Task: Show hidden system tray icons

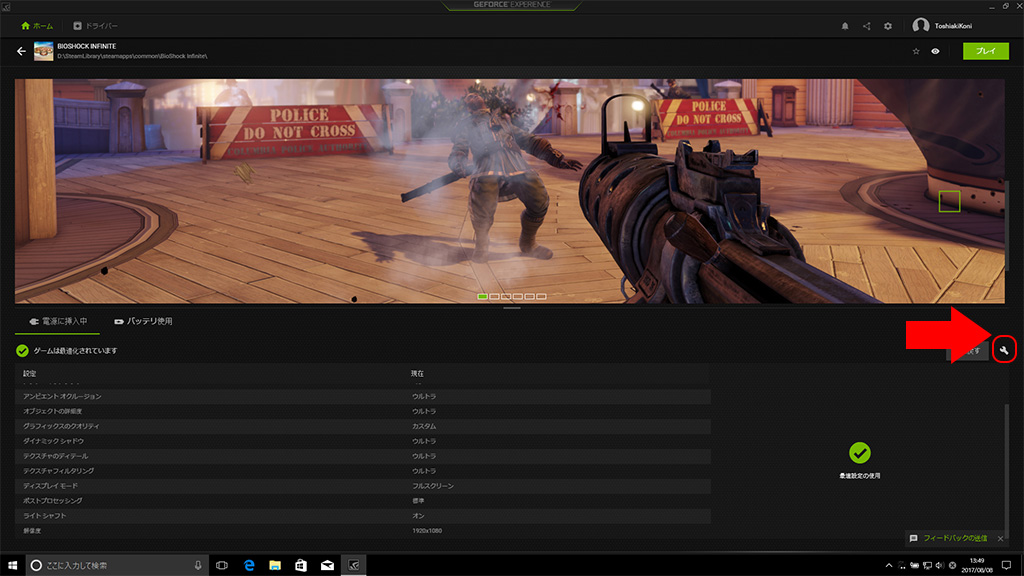Action: tap(889, 565)
